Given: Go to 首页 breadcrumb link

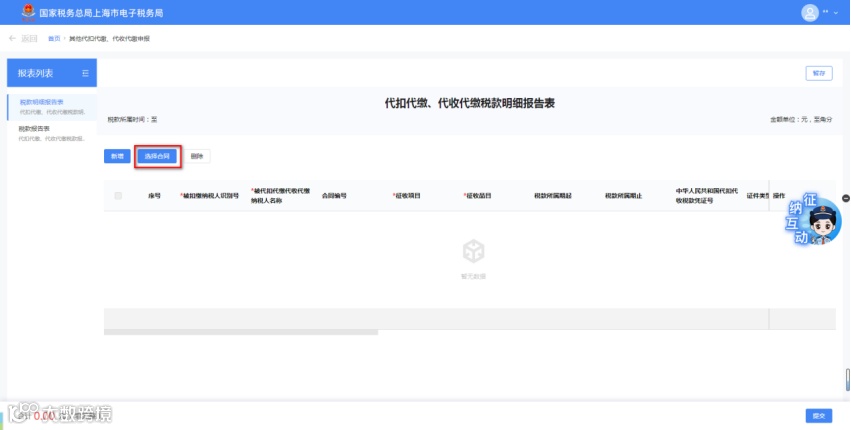Looking at the screenshot, I should (x=54, y=39).
